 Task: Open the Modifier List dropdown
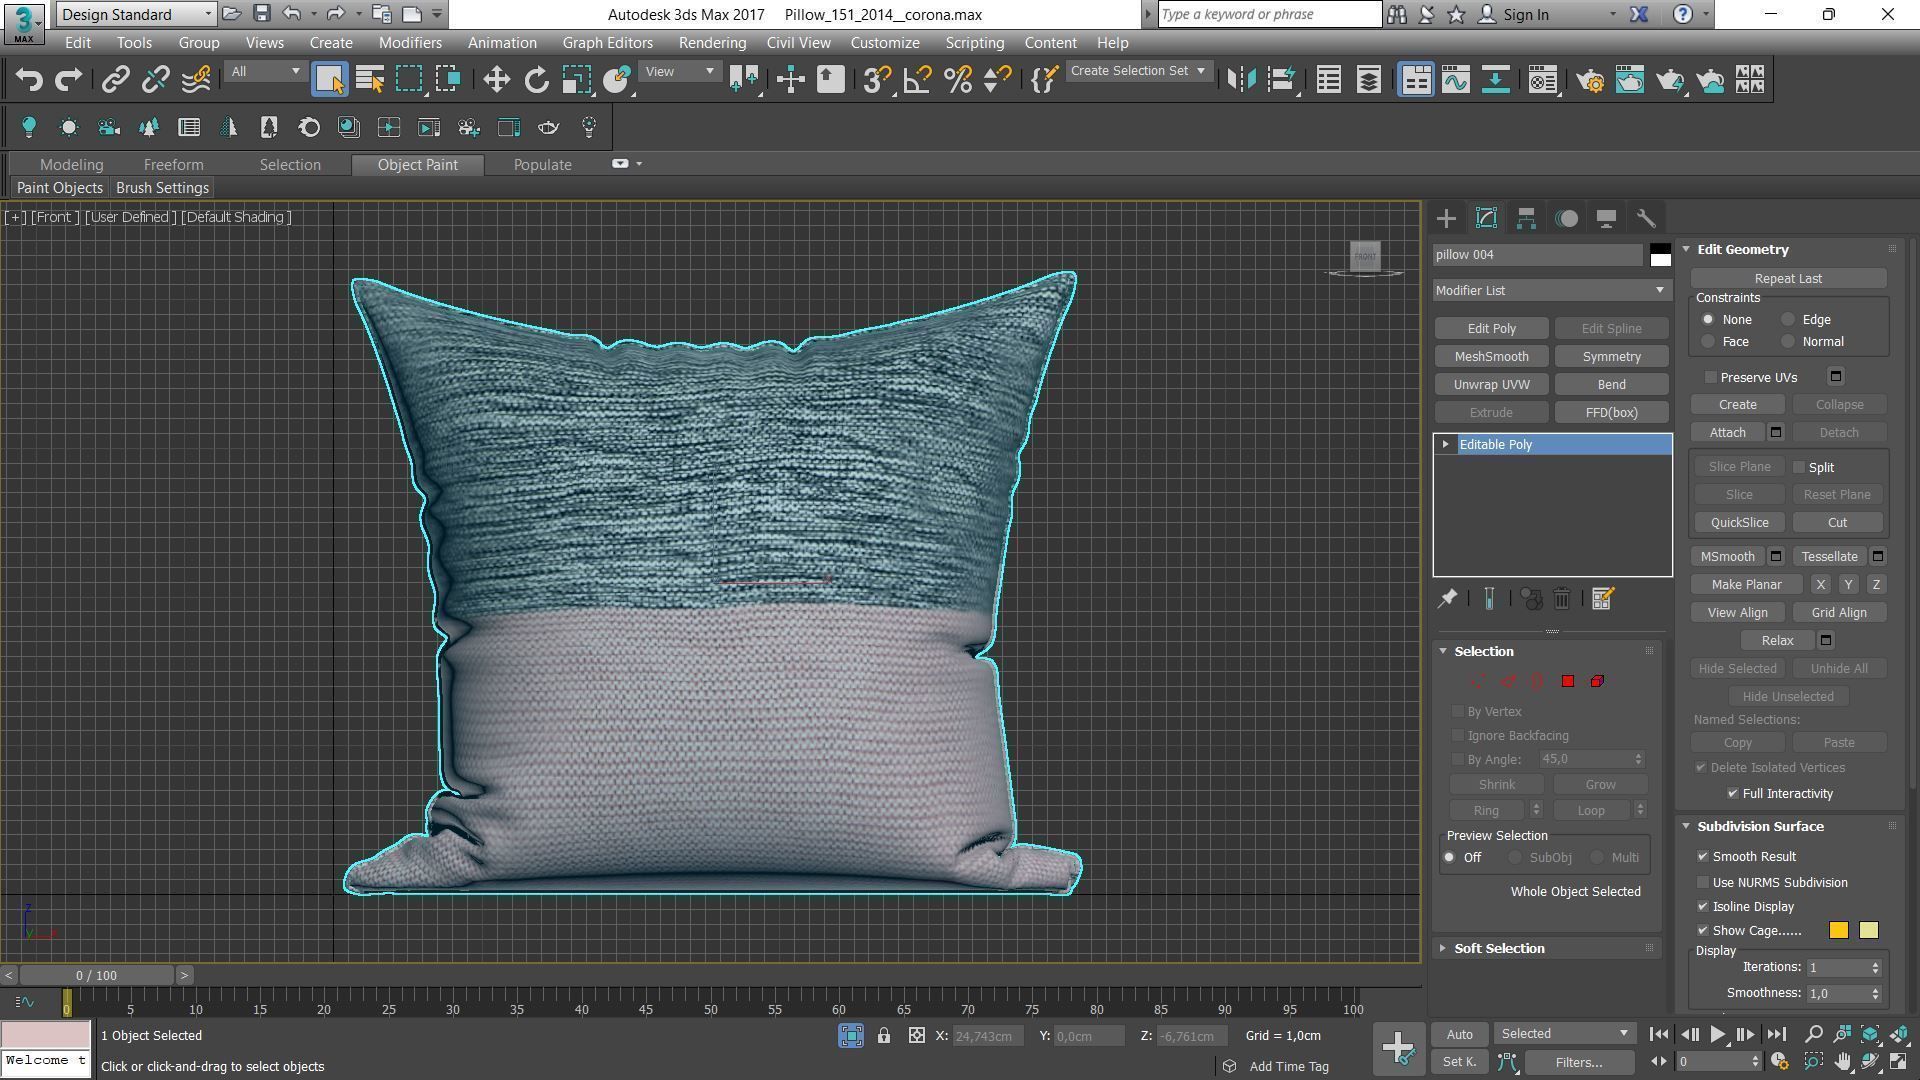(x=1552, y=291)
